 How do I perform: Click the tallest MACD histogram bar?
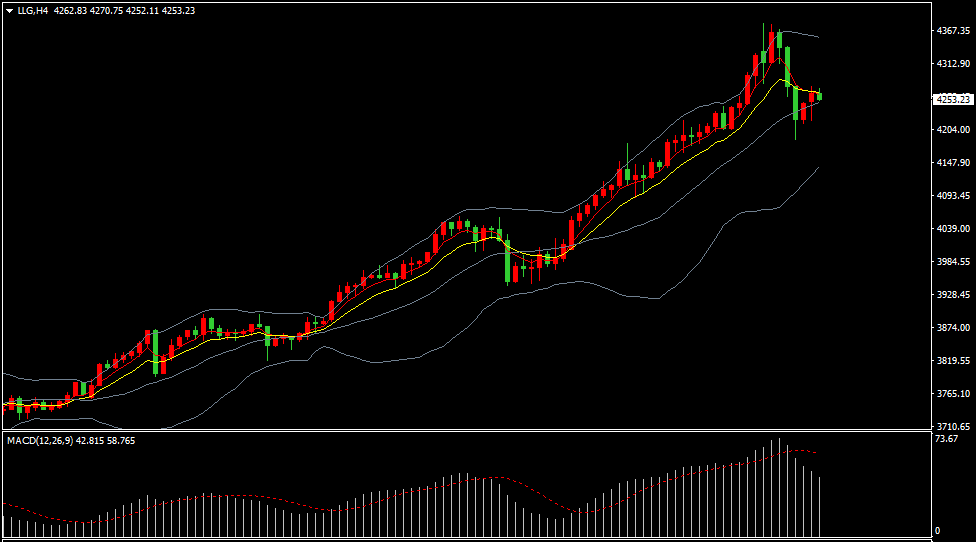778,490
